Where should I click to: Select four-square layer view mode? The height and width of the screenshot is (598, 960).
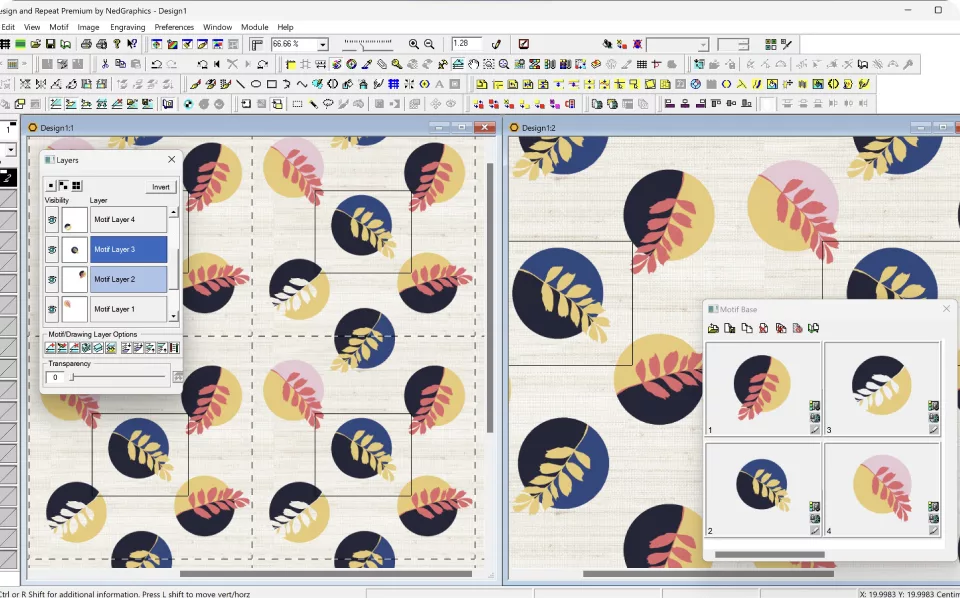(76, 186)
